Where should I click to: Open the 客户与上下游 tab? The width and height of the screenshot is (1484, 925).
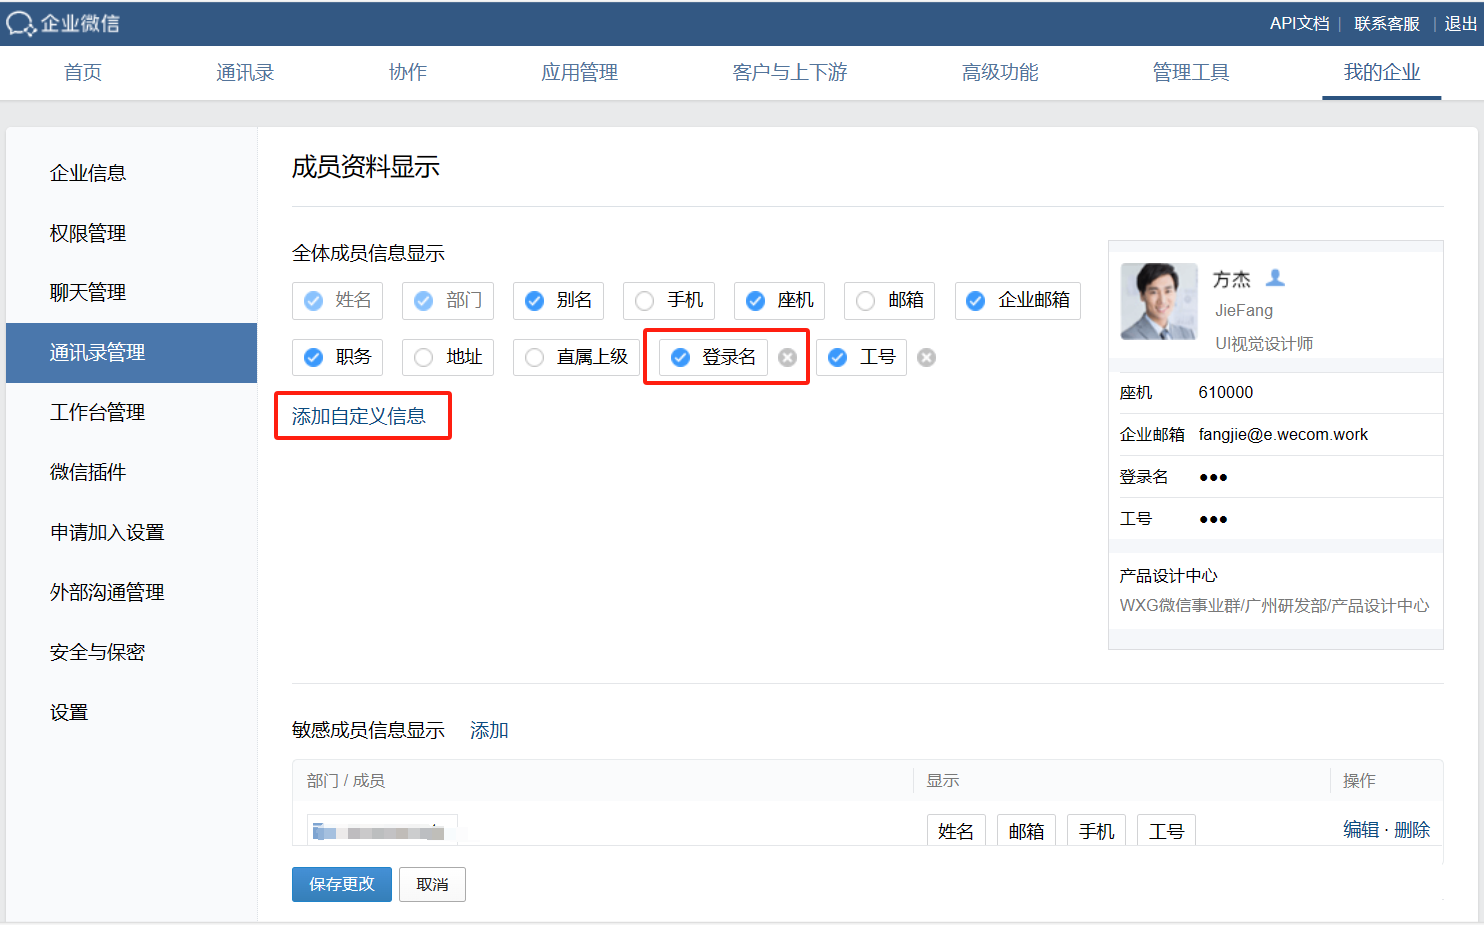[790, 72]
